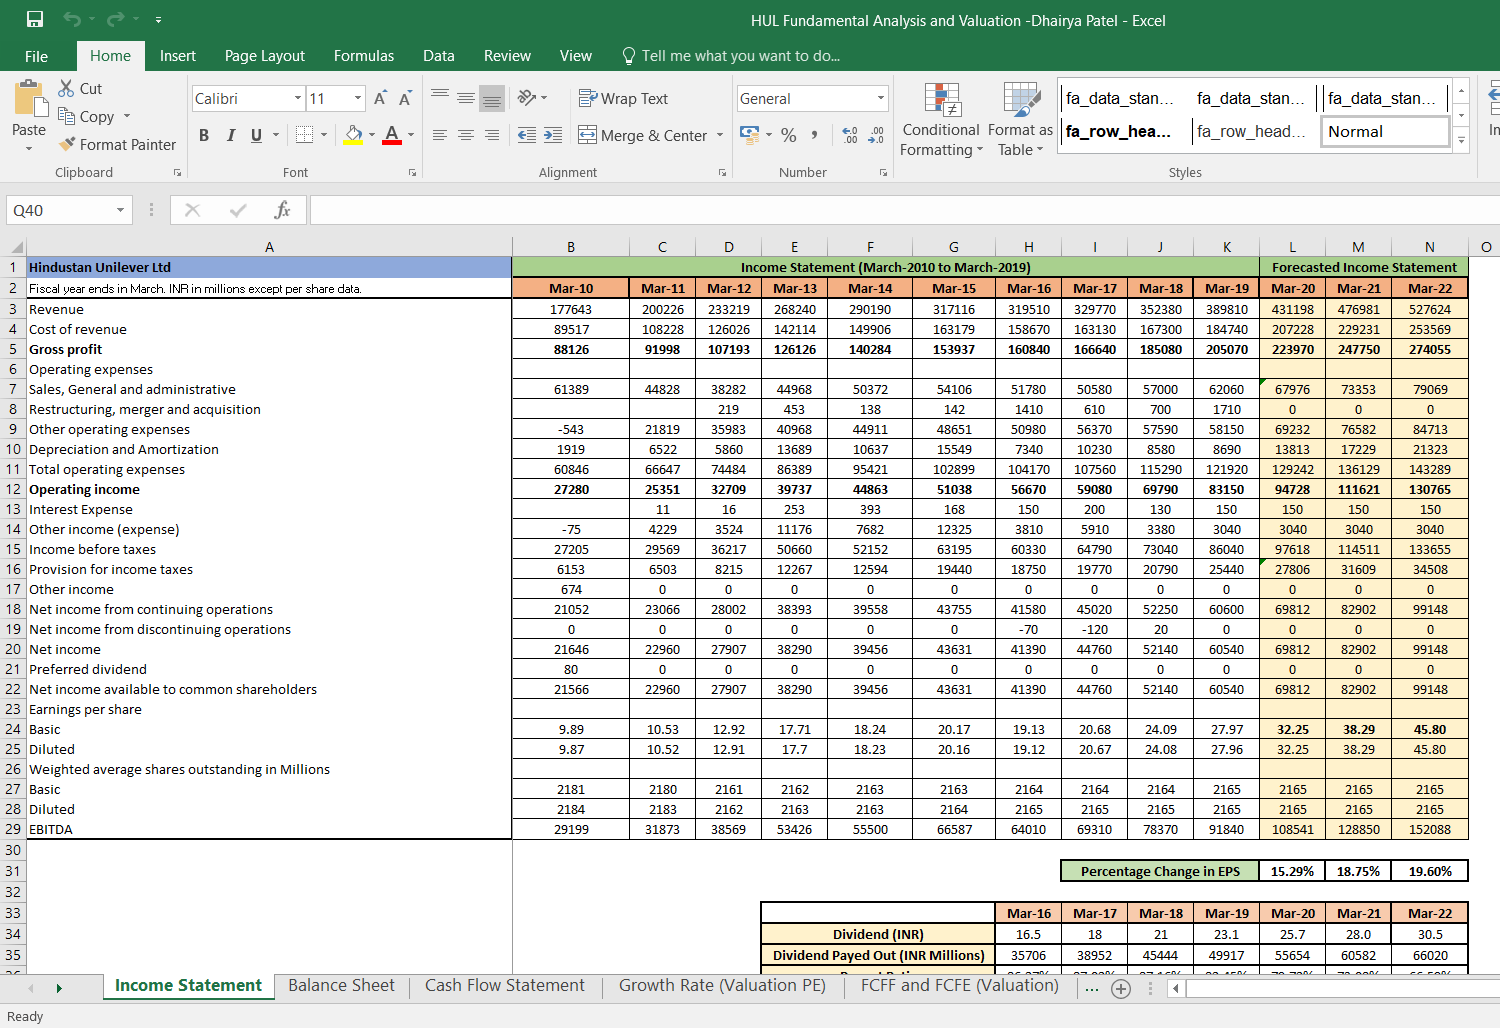Apply Comma Style format

point(815,135)
